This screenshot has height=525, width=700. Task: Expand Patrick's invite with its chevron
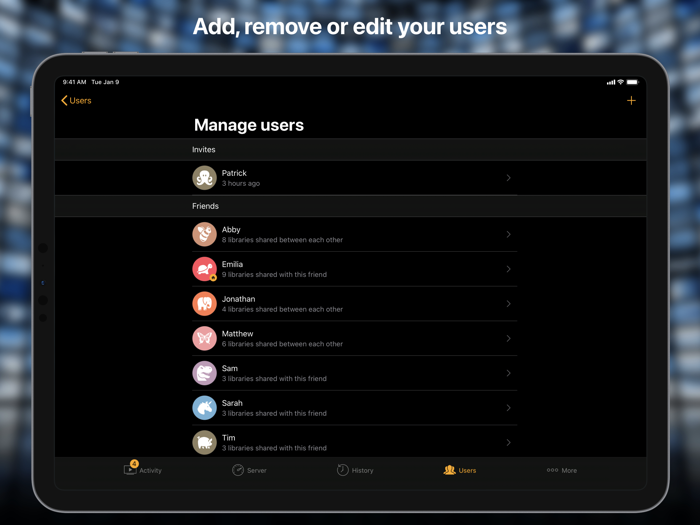pos(508,178)
